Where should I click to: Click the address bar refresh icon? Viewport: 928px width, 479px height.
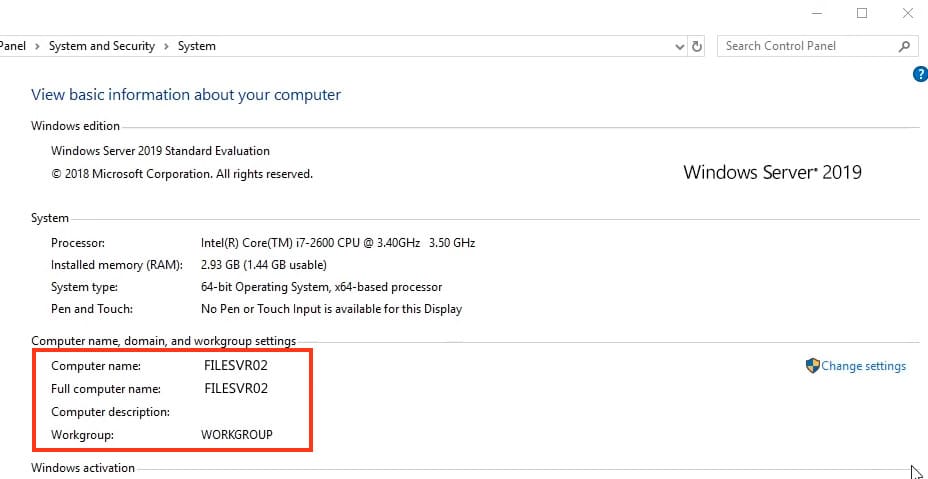point(697,46)
